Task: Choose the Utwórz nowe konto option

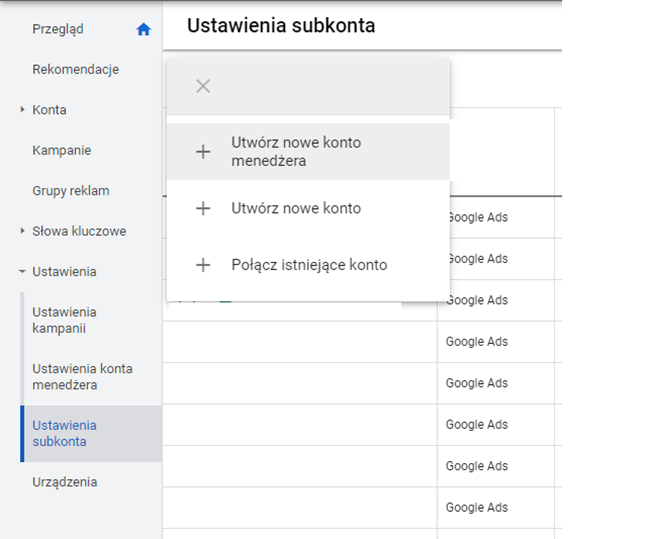Action: click(x=296, y=209)
